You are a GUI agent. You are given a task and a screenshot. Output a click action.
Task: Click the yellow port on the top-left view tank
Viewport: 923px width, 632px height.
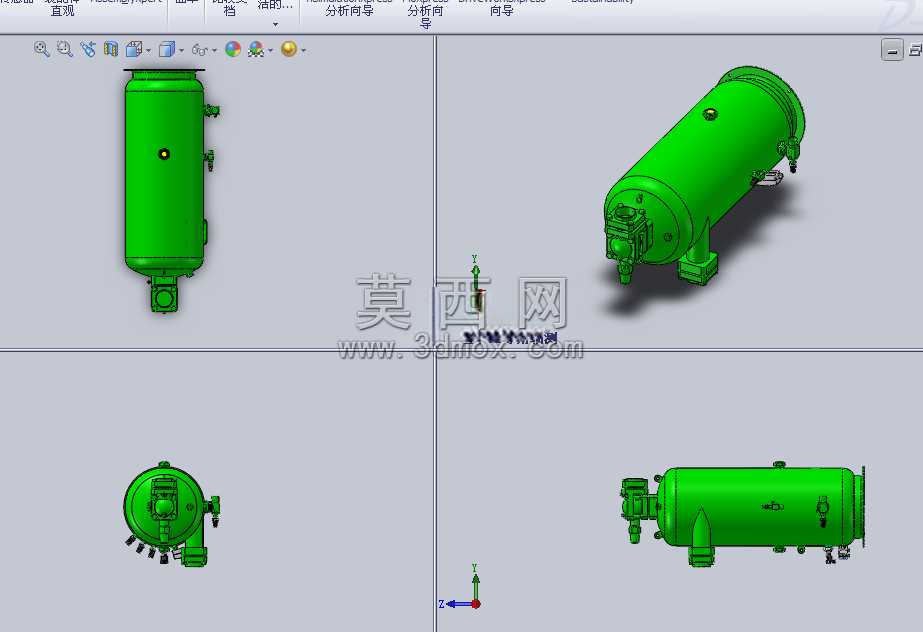[164, 154]
